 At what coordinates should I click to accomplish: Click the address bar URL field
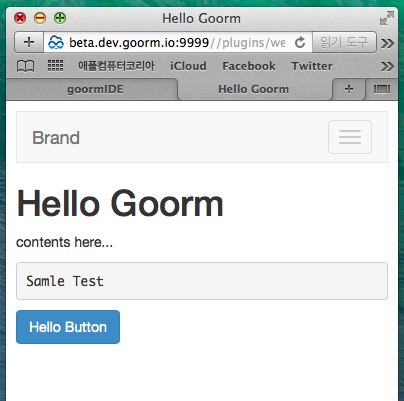click(177, 42)
